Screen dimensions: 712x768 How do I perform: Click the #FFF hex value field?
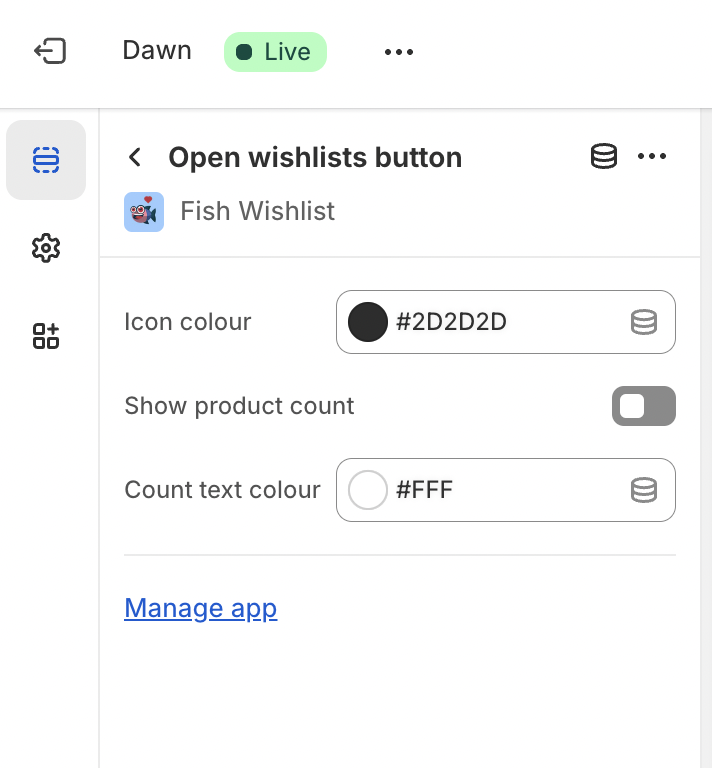tap(500, 490)
